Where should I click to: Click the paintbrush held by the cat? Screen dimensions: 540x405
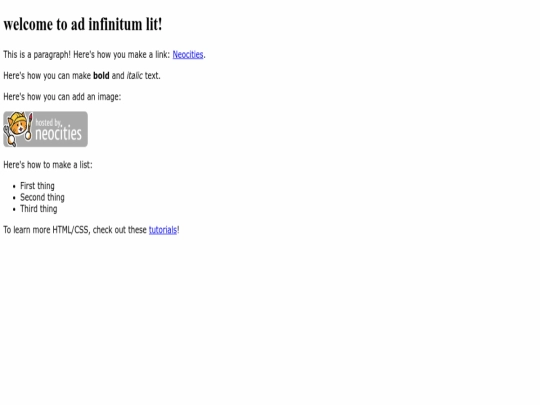pyautogui.click(x=29, y=127)
